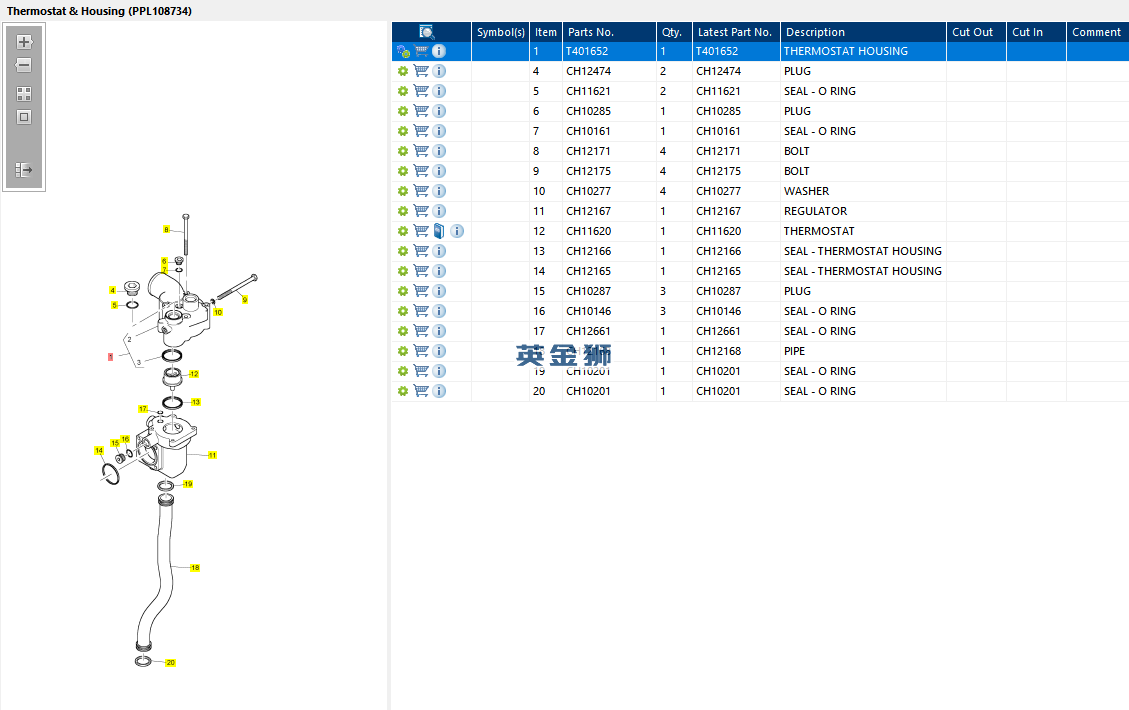This screenshot has height=710, width=1129.
Task: Click the PIPE description cell
Action: pyautogui.click(x=863, y=351)
